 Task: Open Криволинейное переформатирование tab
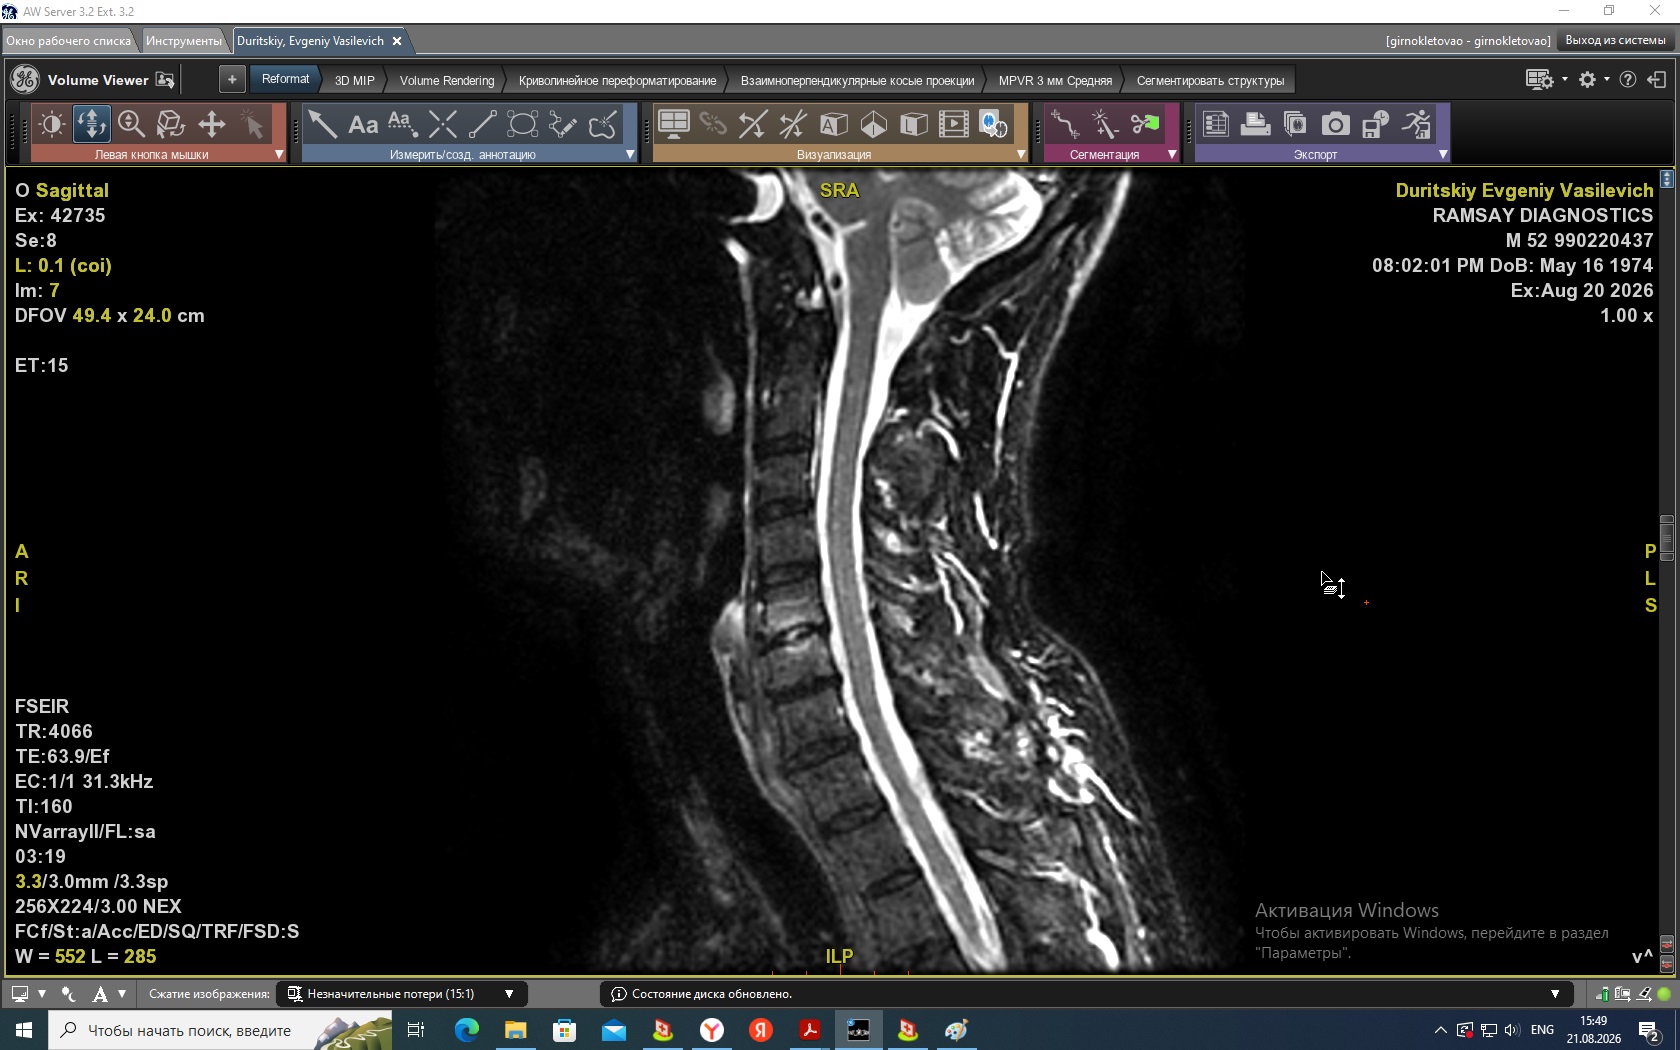pyautogui.click(x=617, y=81)
